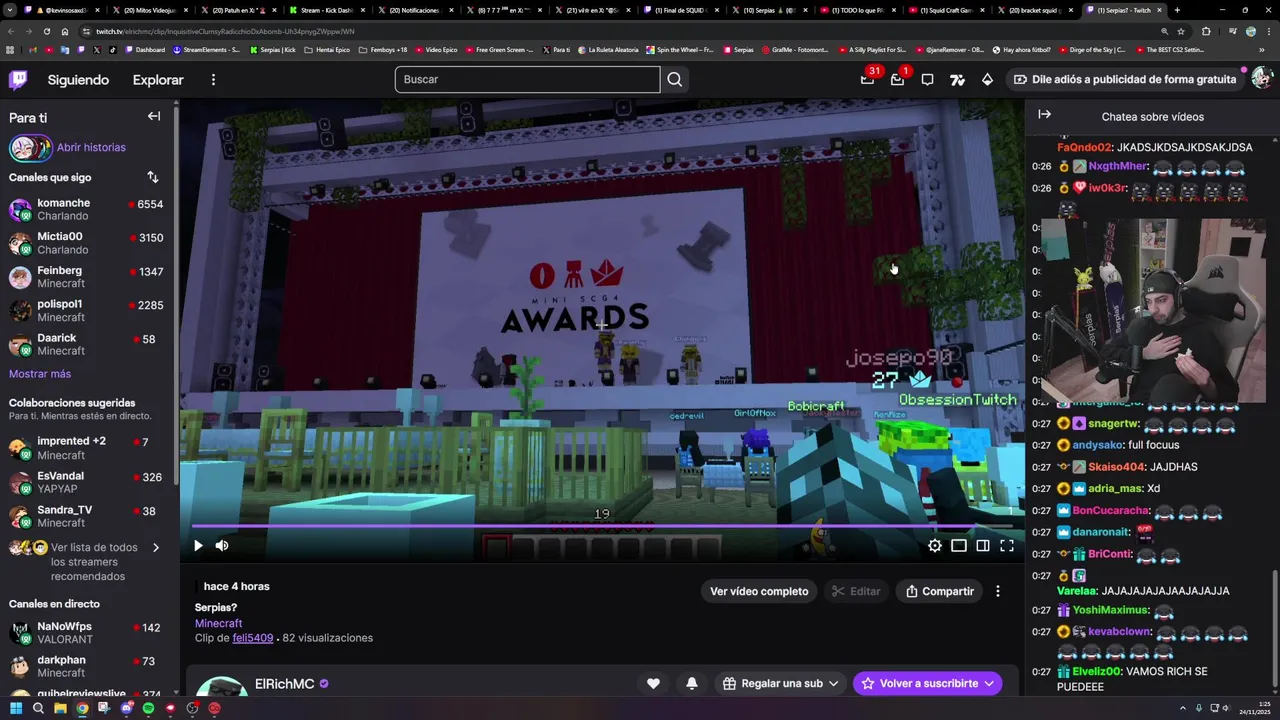Screen dimensions: 1280x720
Task: Collapse the Para ti sidebar
Action: (x=154, y=116)
